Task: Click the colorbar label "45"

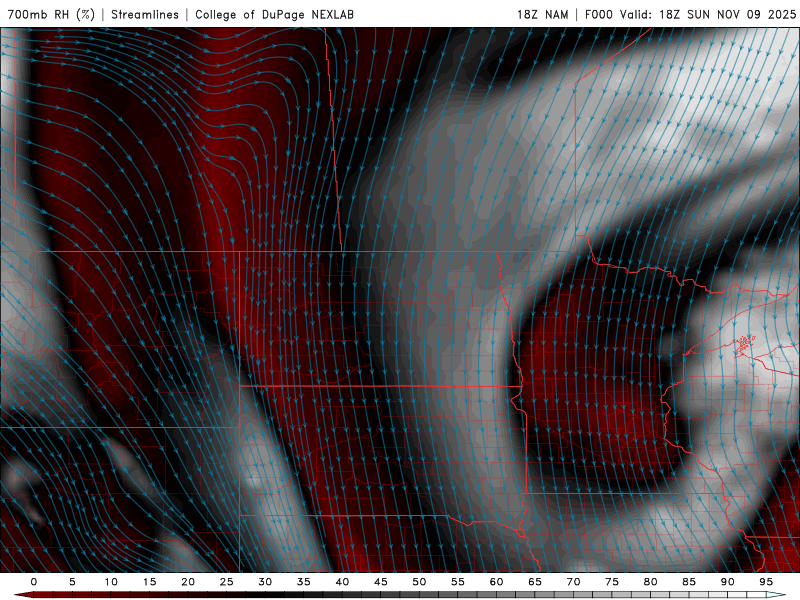Action: pyautogui.click(x=381, y=582)
